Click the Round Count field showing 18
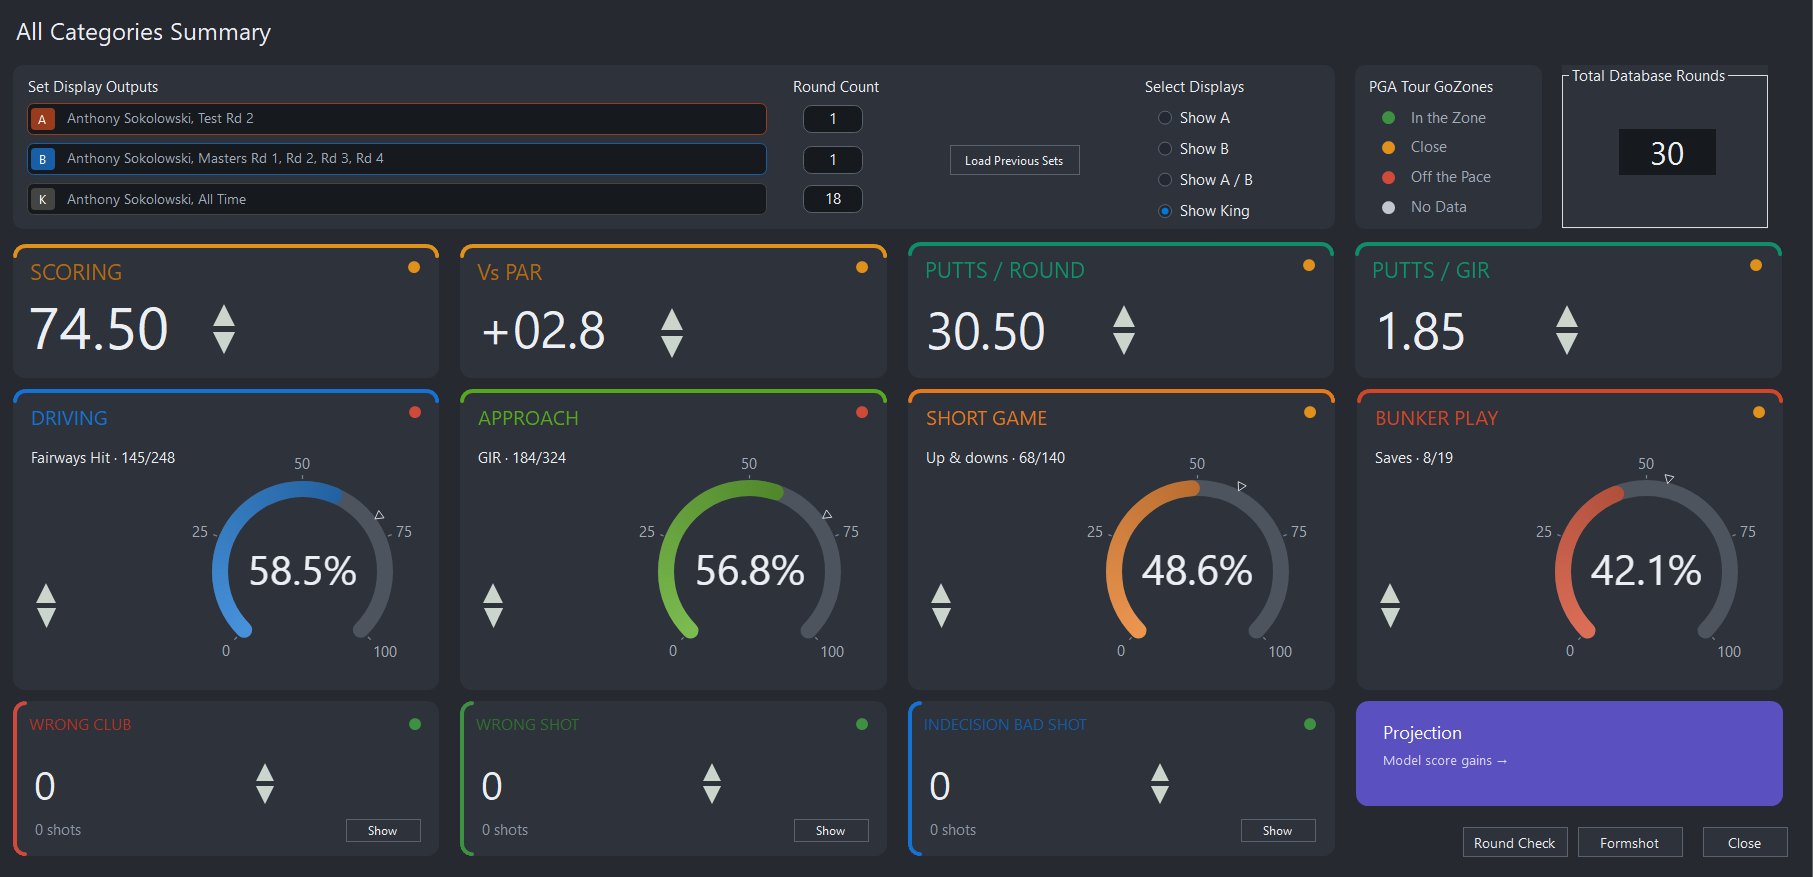The height and width of the screenshot is (877, 1813). point(833,199)
